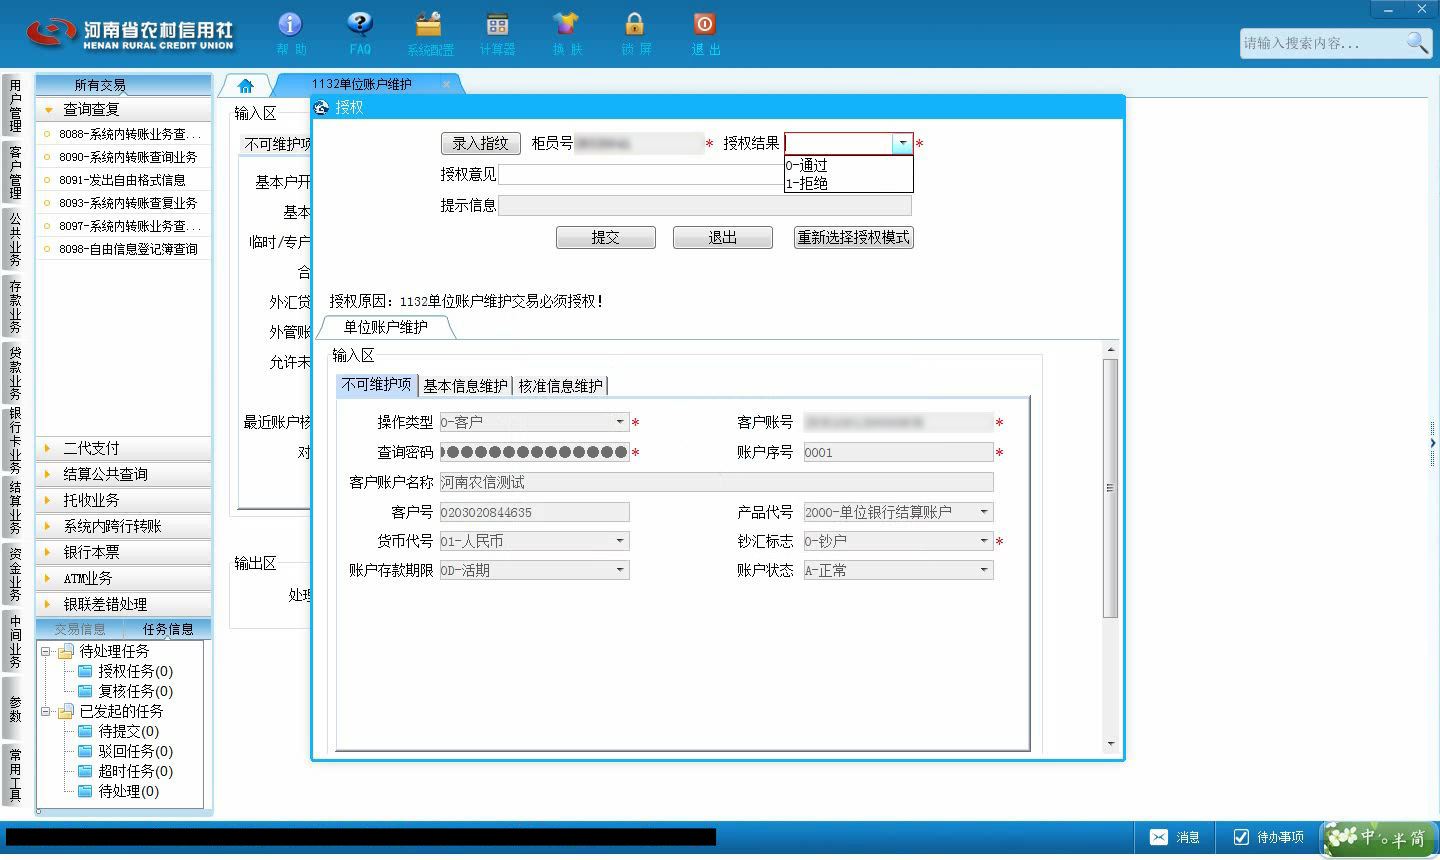1440x860 pixels.
Task: Go to the home tab icon
Action: (245, 85)
